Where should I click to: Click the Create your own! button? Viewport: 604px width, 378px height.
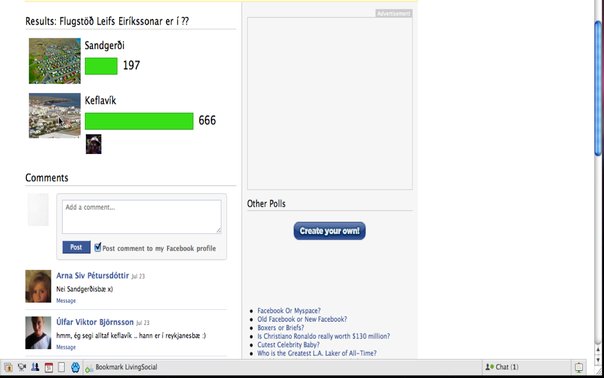click(x=329, y=231)
